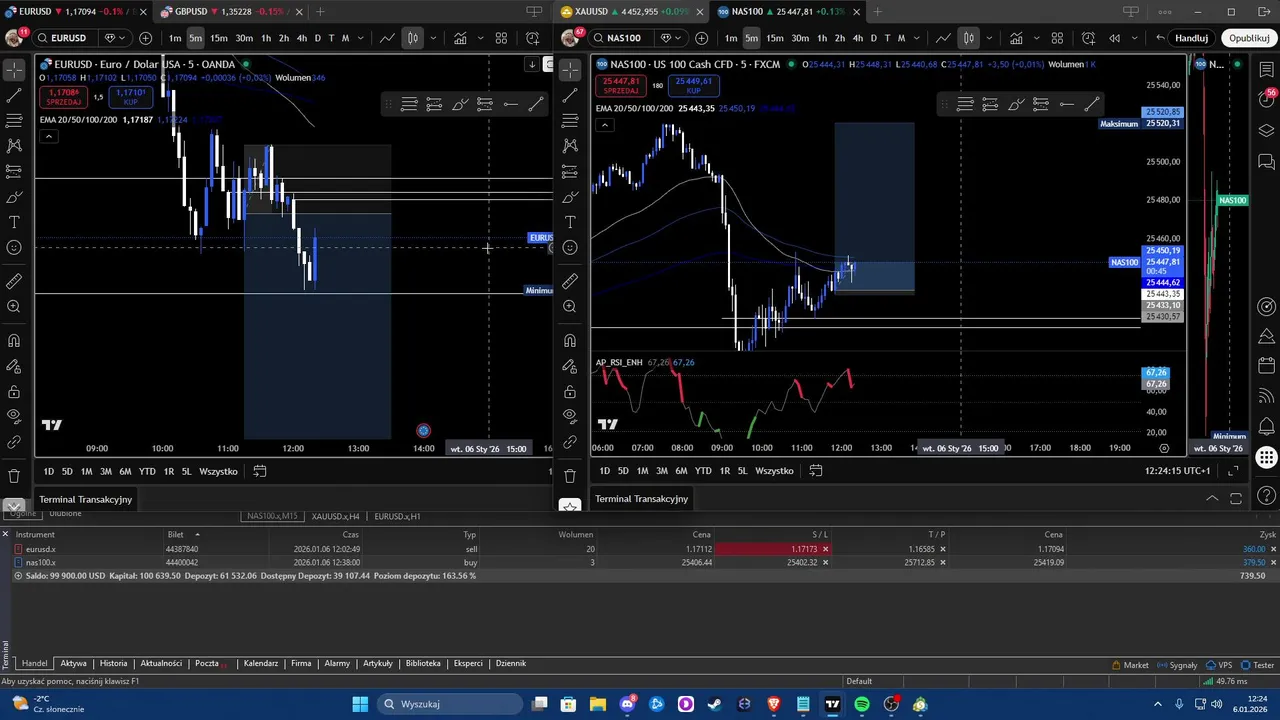Open the date range calendar icon in EURUSD window
The width and height of the screenshot is (1280, 720).
(x=260, y=471)
